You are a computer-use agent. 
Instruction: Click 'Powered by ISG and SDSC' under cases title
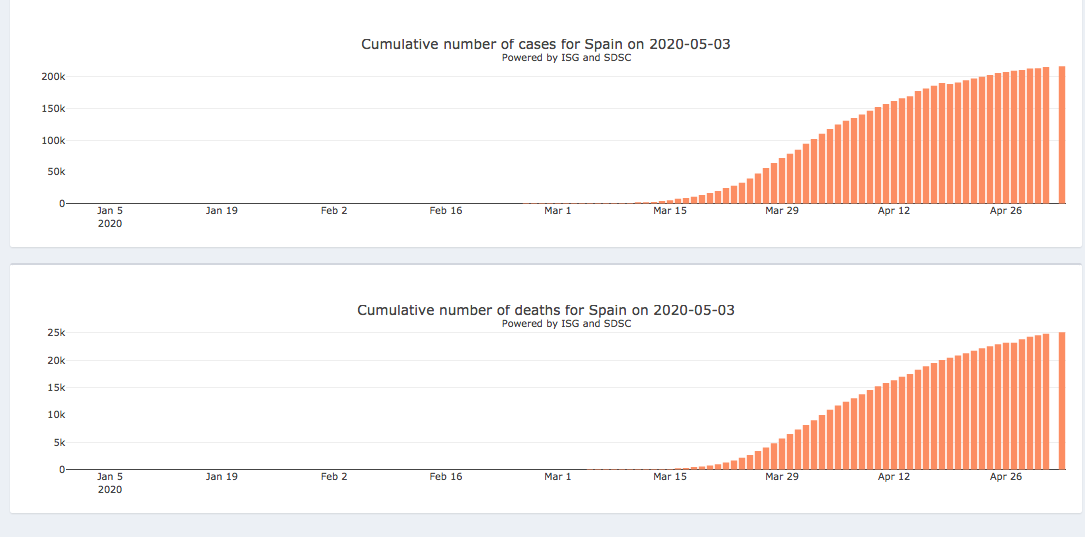coord(566,58)
